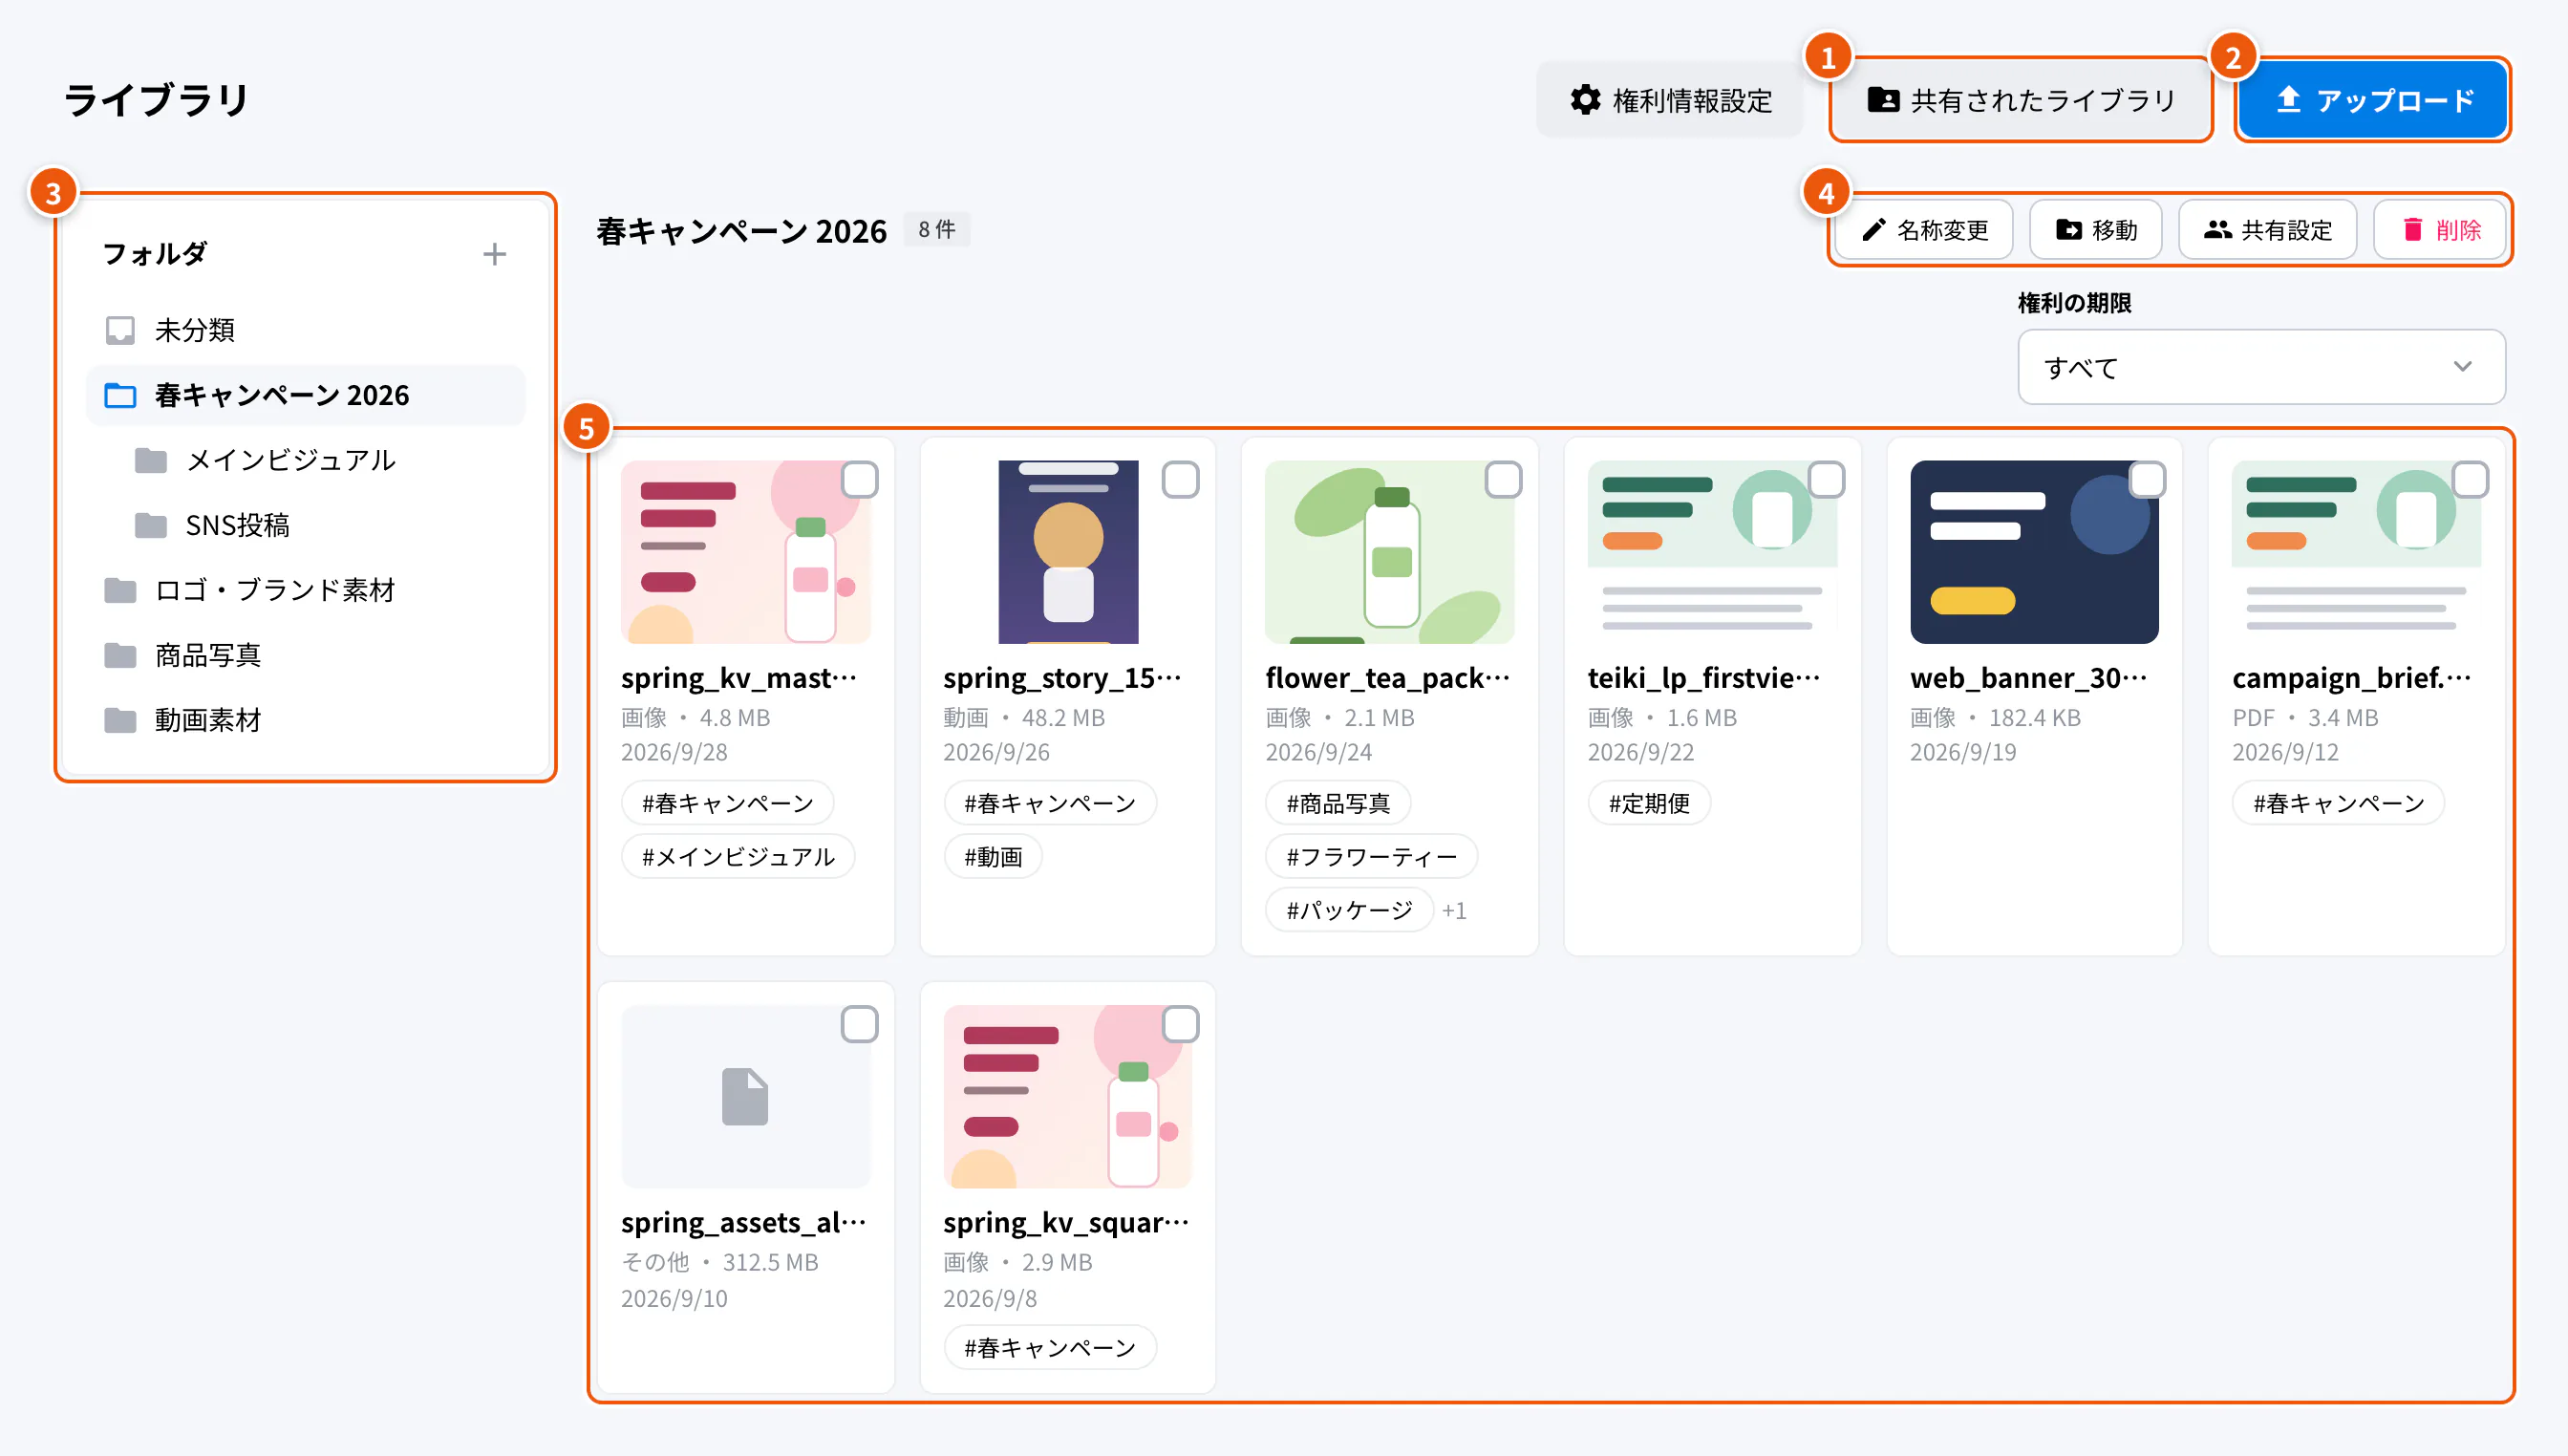
Task: Check the campaign_brief card checkbox
Action: [2470, 480]
